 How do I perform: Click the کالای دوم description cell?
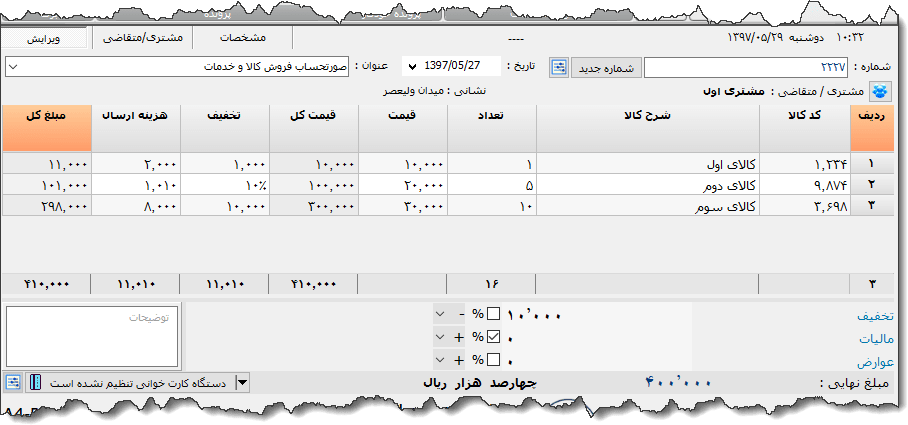[648, 185]
